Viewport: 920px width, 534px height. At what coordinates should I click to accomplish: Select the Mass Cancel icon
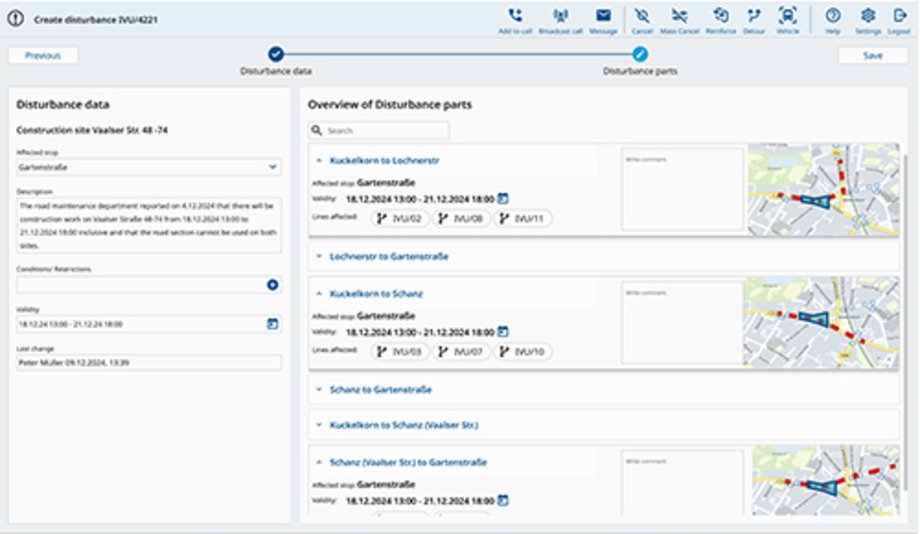point(679,16)
